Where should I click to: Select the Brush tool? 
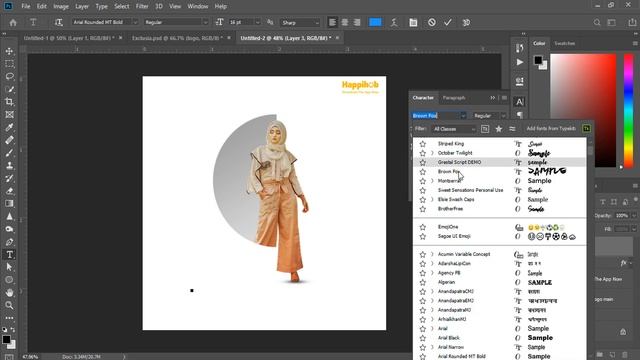pyautogui.click(x=9, y=153)
